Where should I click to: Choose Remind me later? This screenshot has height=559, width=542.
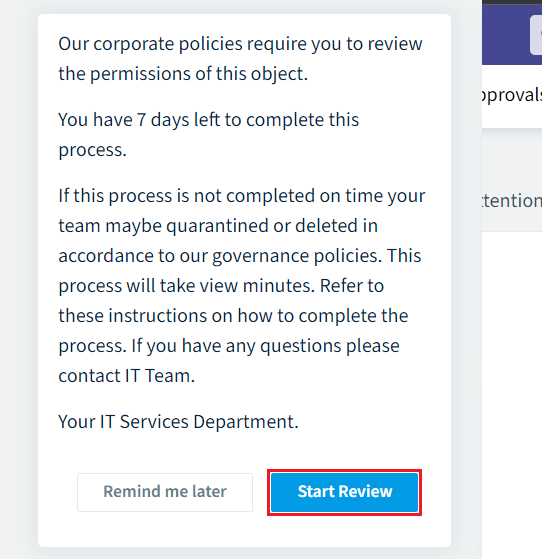click(x=165, y=492)
